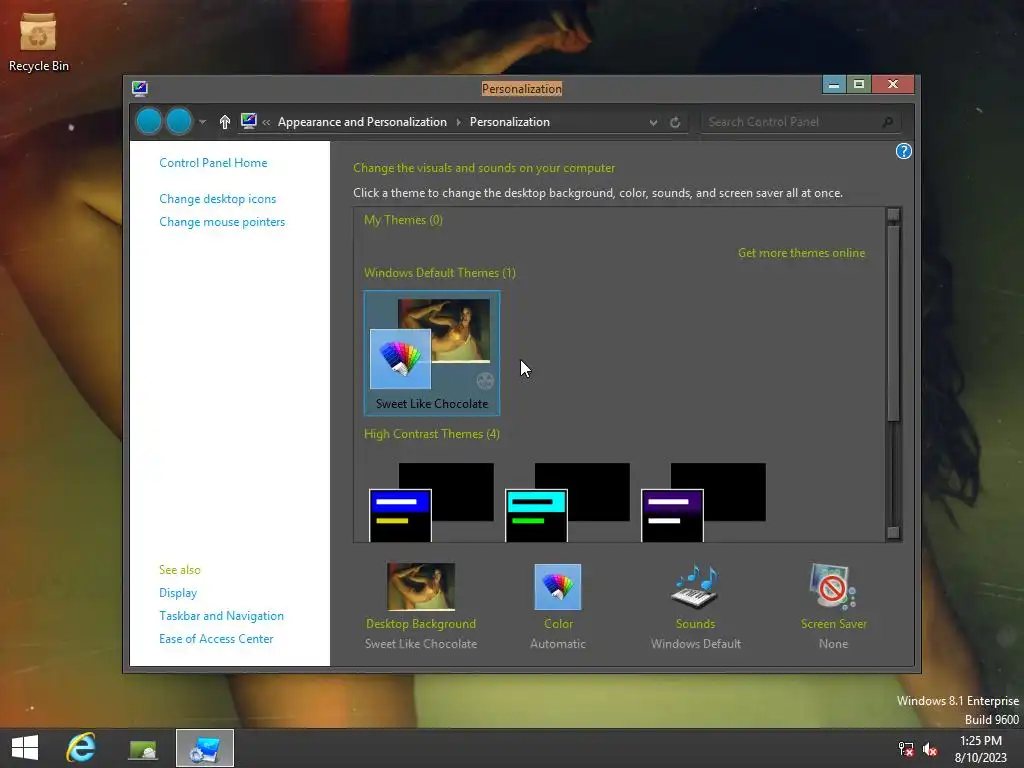This screenshot has width=1024, height=768.
Task: Click High Contrast Themes (4) heading
Action: pyautogui.click(x=432, y=434)
